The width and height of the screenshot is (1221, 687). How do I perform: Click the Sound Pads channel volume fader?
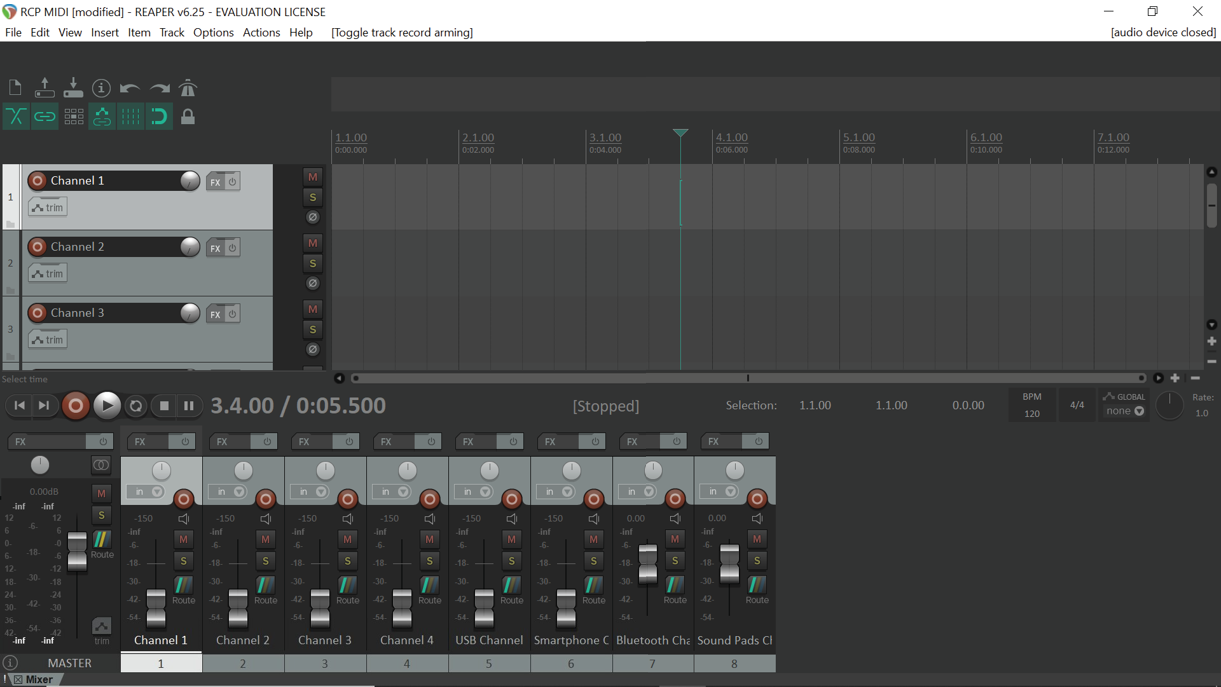click(730, 564)
